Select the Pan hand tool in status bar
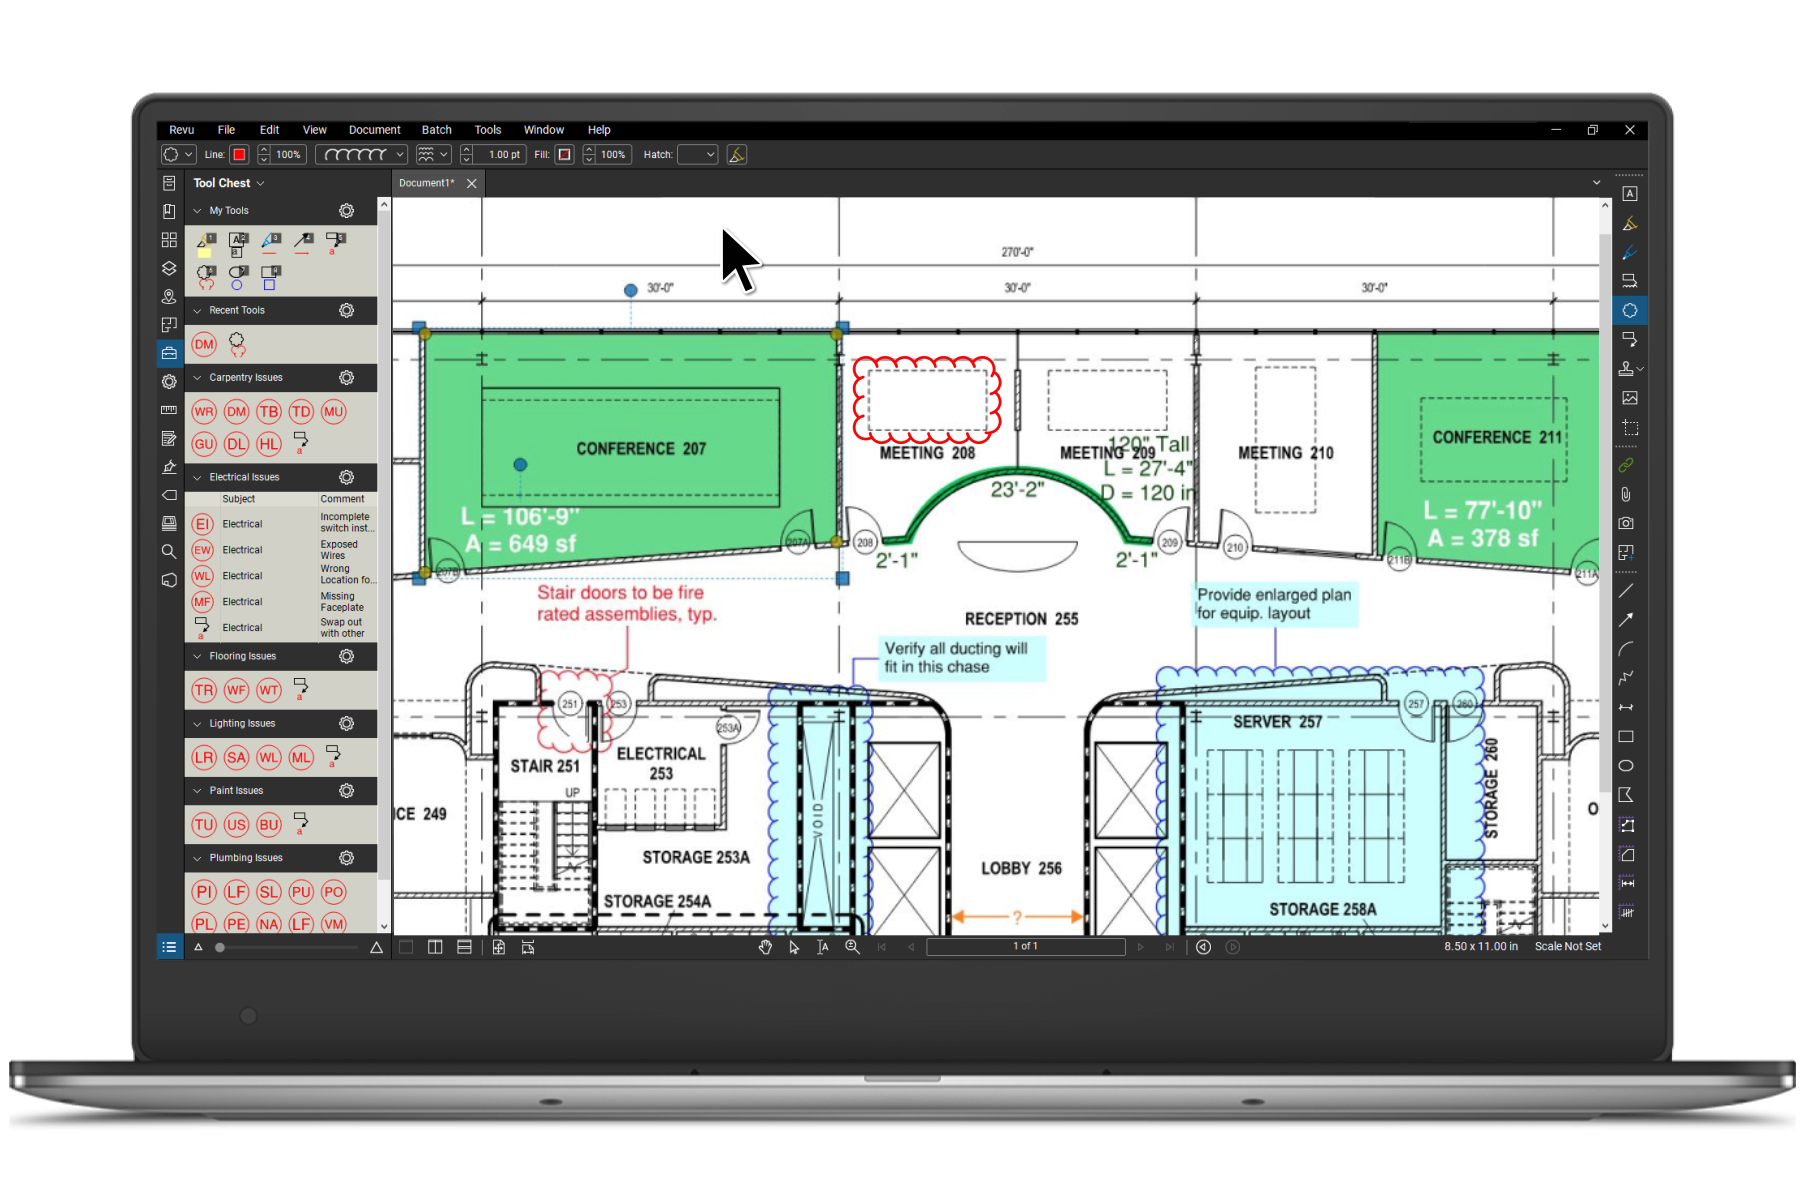1800x1180 pixels. coord(765,947)
